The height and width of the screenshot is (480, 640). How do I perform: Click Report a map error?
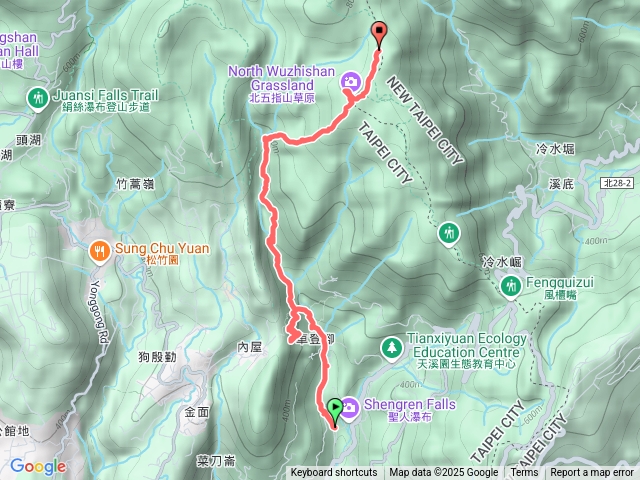[591, 473]
